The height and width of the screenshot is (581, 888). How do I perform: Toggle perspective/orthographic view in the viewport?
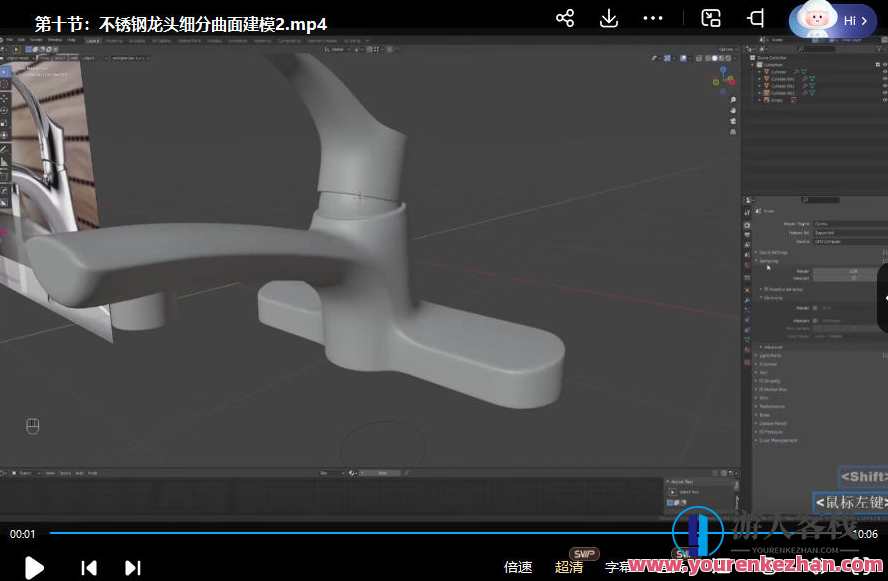click(x=733, y=131)
